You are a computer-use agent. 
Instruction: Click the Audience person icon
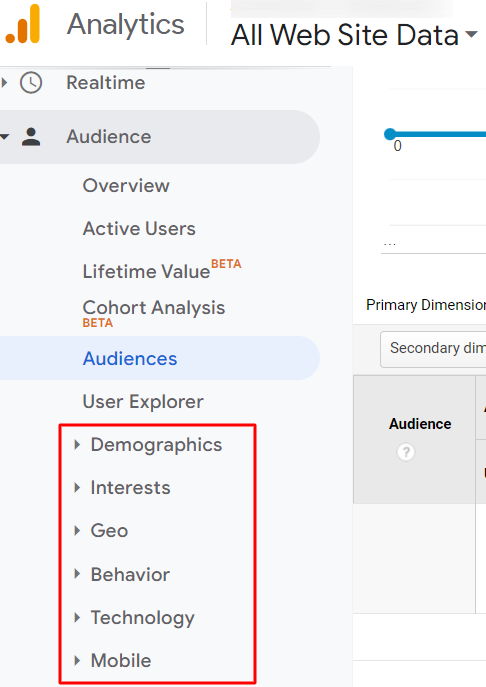pos(31,137)
